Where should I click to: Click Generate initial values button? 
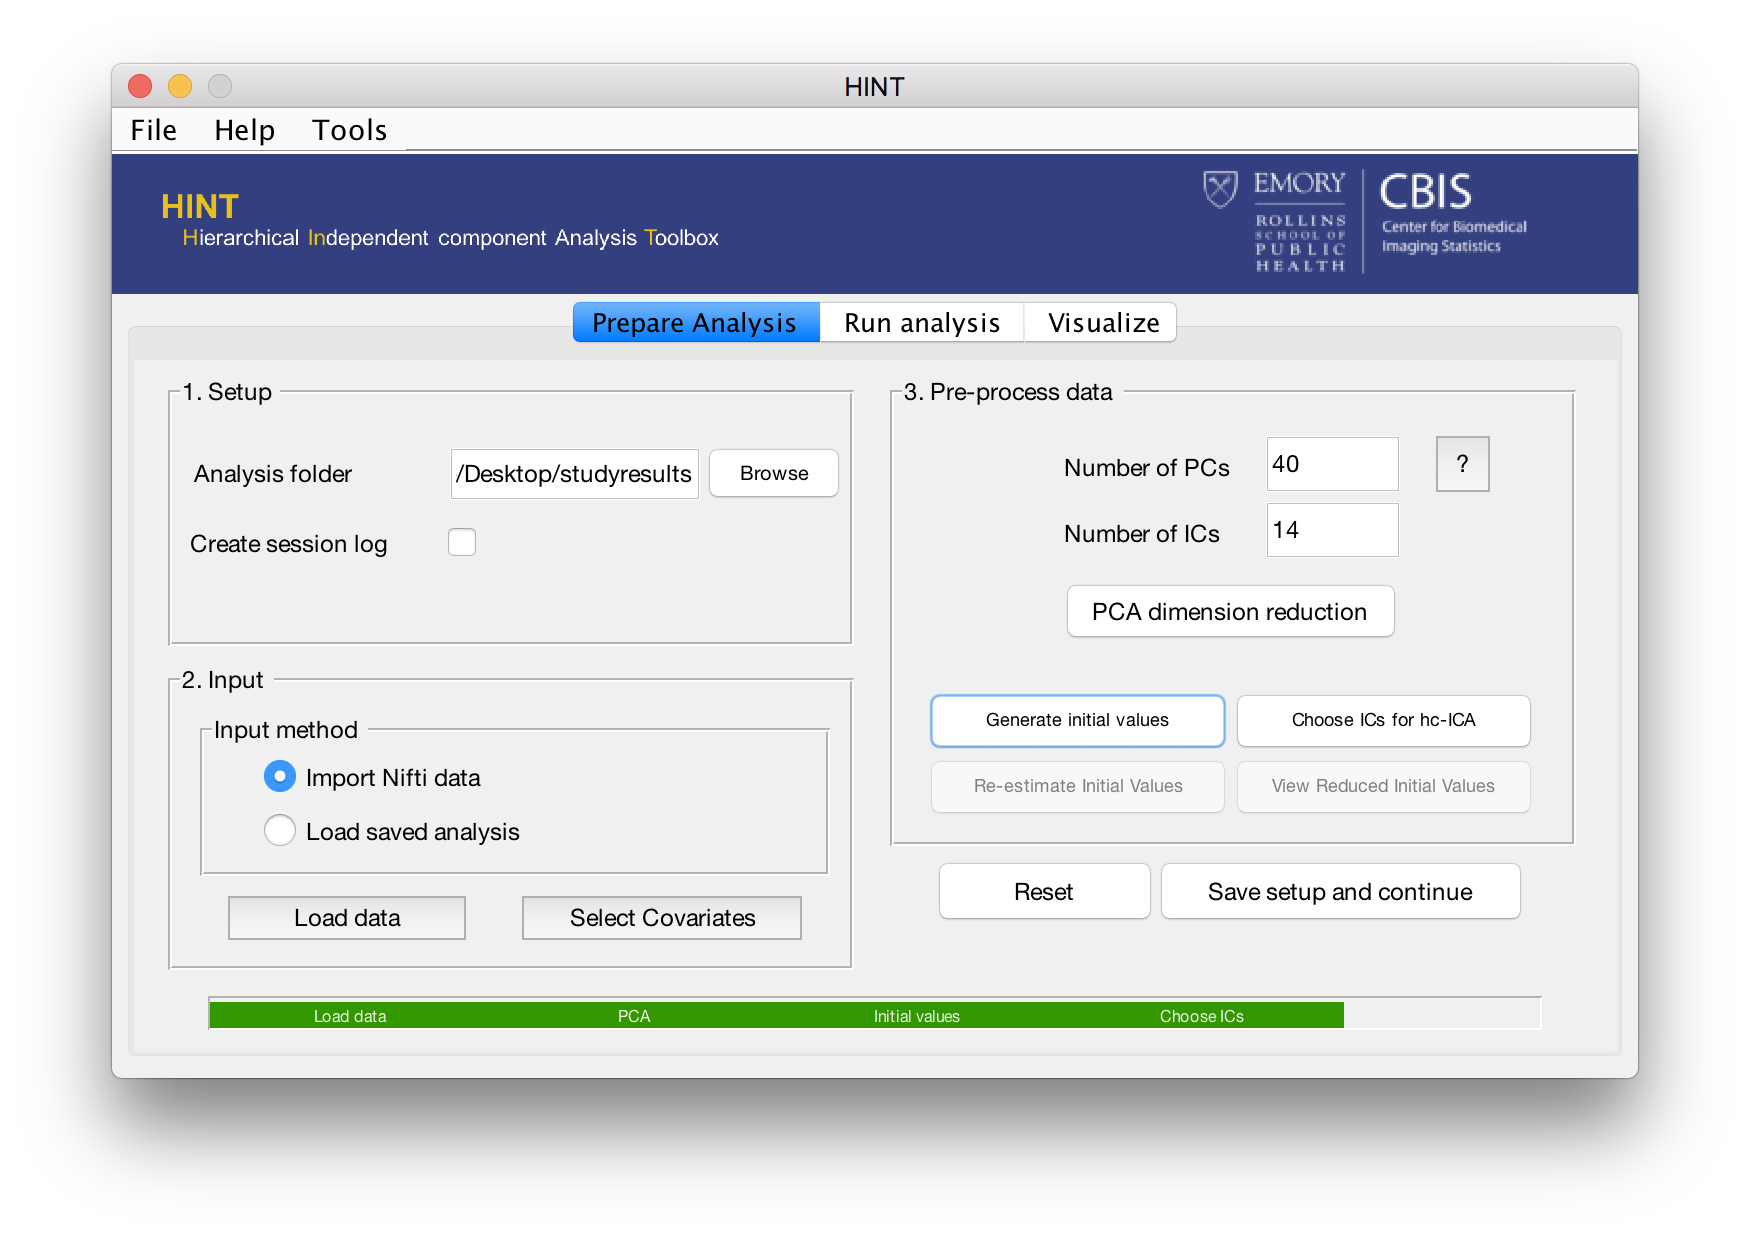tap(1077, 720)
